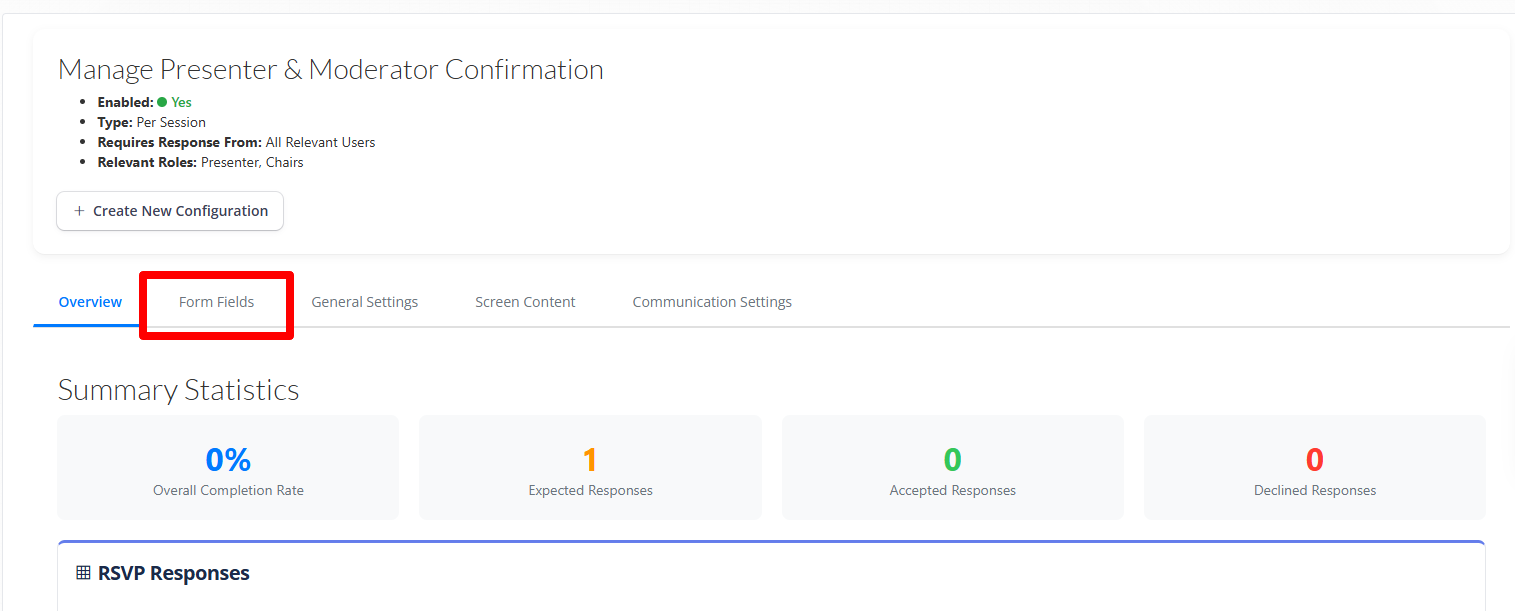Click the red Declined Responses count
1515x611 pixels.
click(x=1314, y=460)
